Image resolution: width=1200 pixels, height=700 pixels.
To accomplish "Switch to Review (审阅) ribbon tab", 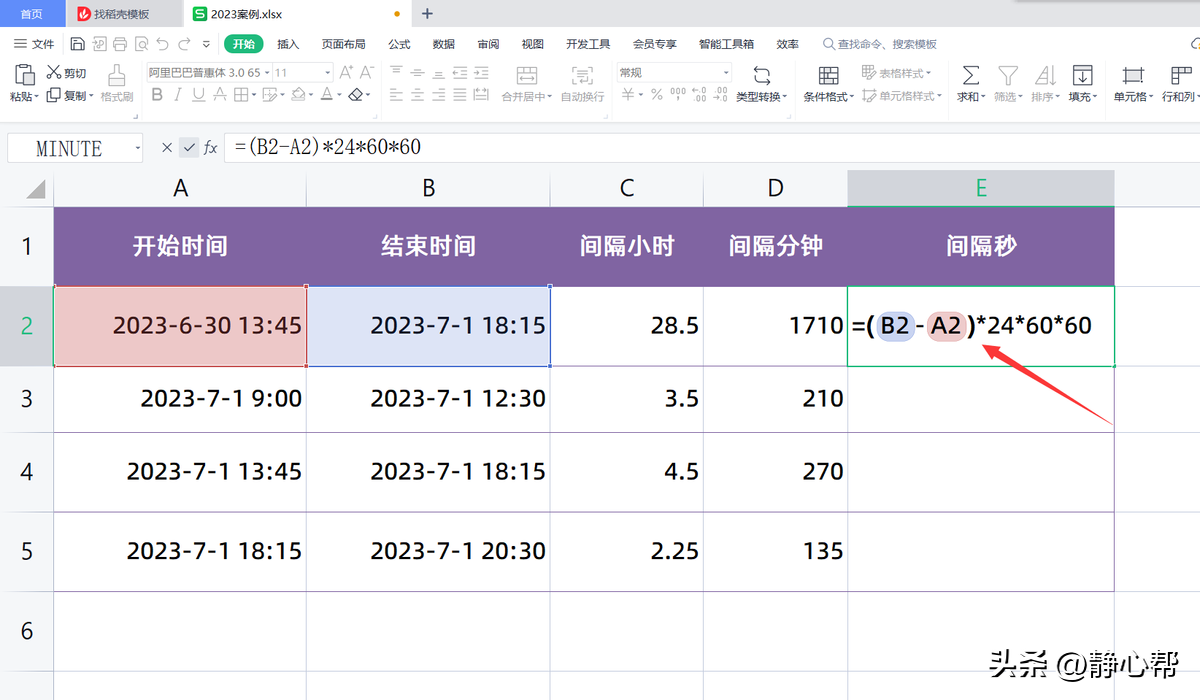I will pos(488,44).
